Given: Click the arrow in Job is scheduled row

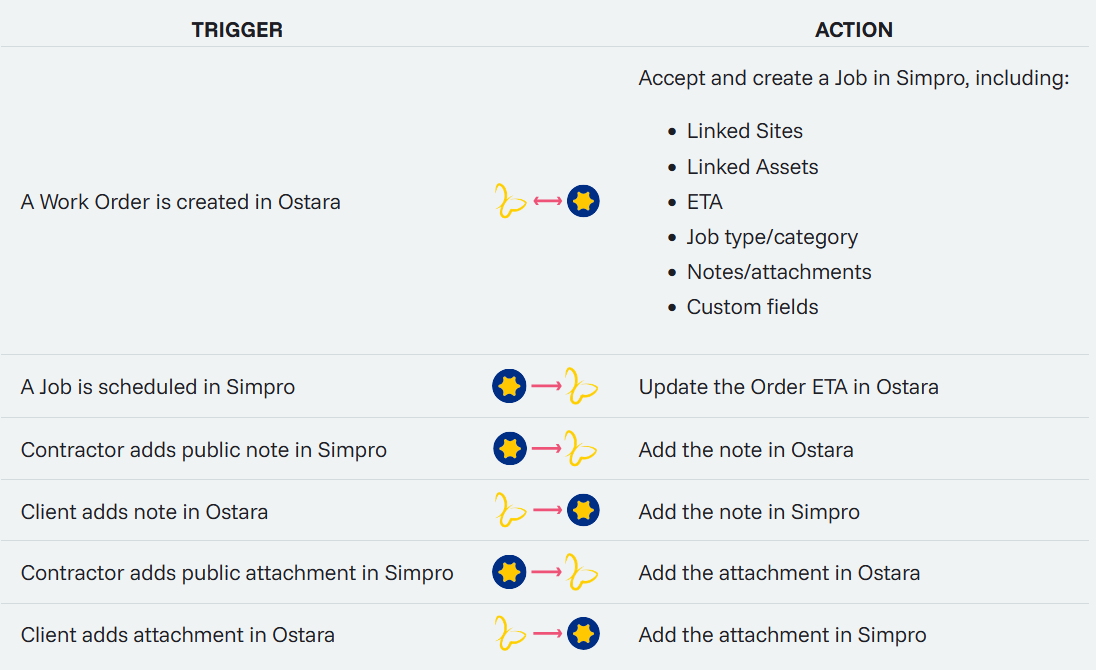Looking at the screenshot, I should point(546,386).
